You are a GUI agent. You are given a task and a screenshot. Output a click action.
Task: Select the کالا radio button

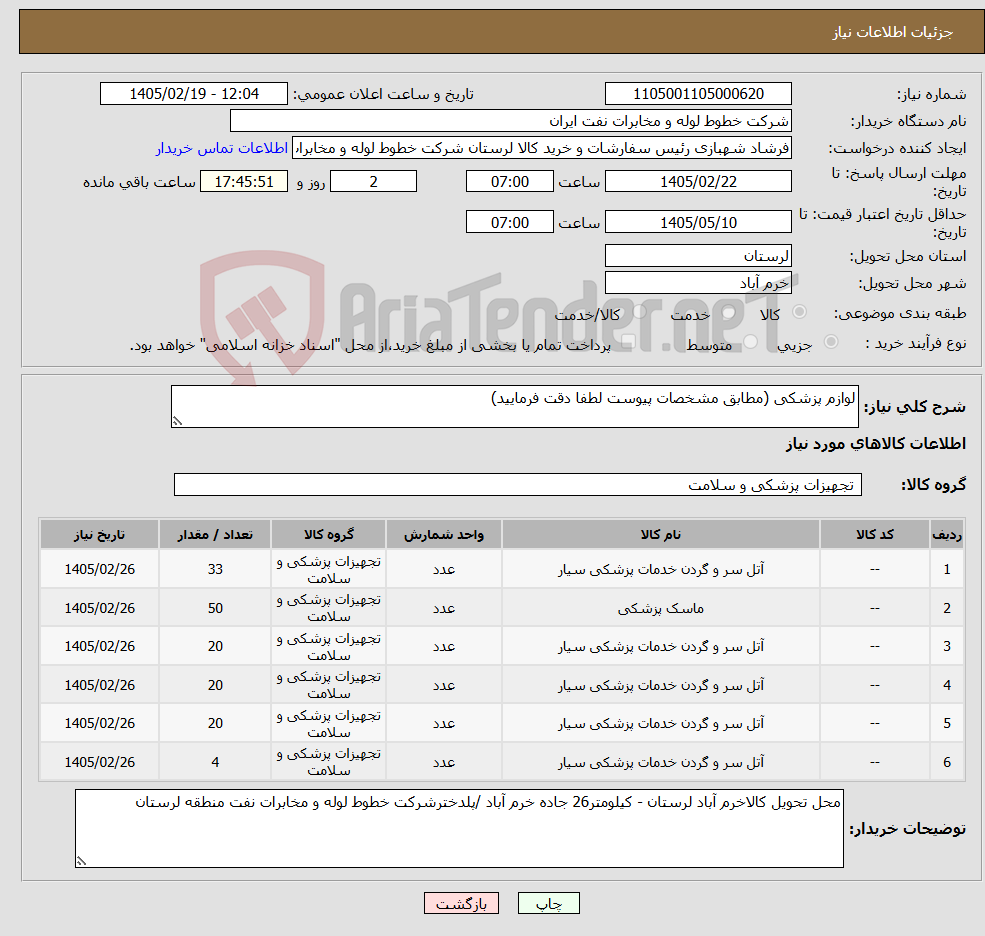coord(800,312)
